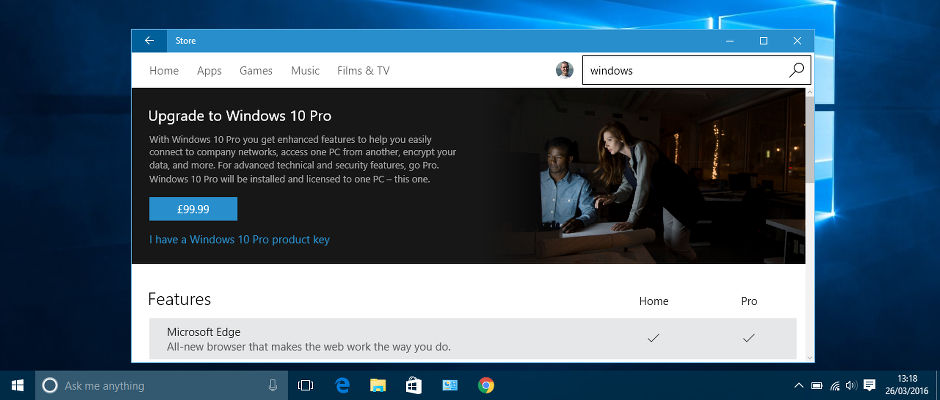This screenshot has height=400, width=940.
Task: Click the 'Upgrade to Windows 10 Pro' heading
Action: [240, 116]
